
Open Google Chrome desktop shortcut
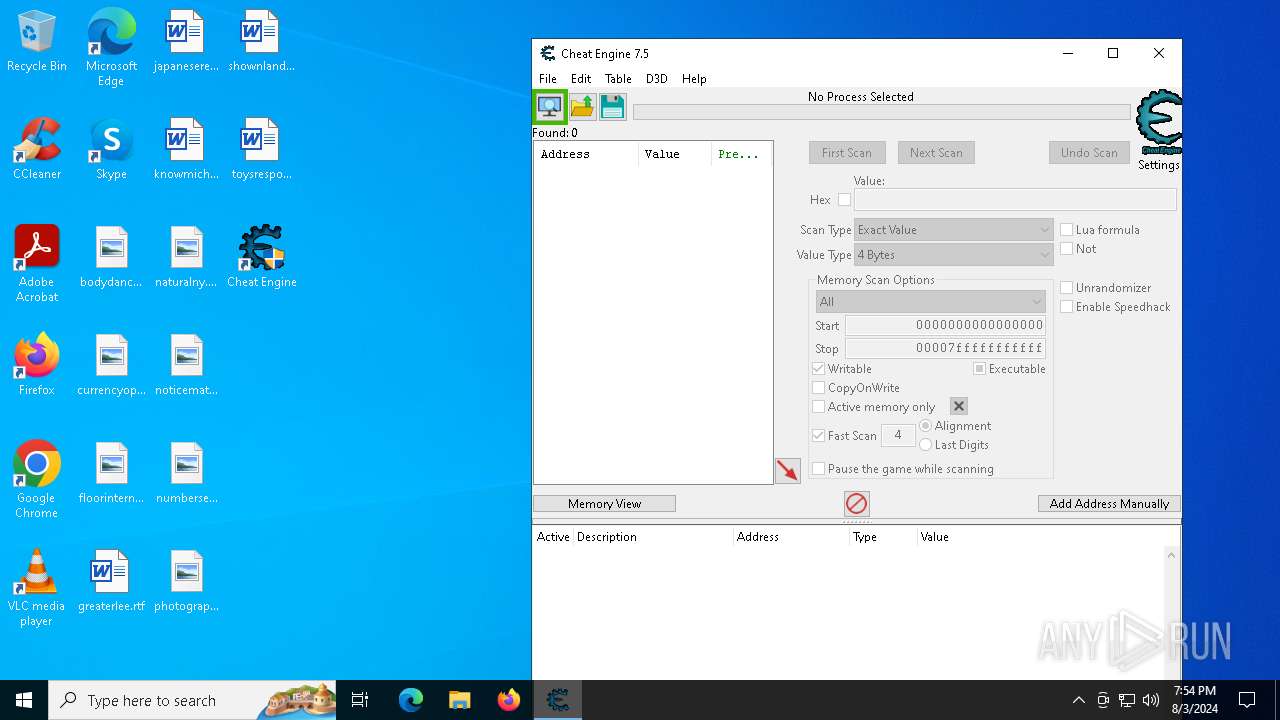click(x=37, y=480)
